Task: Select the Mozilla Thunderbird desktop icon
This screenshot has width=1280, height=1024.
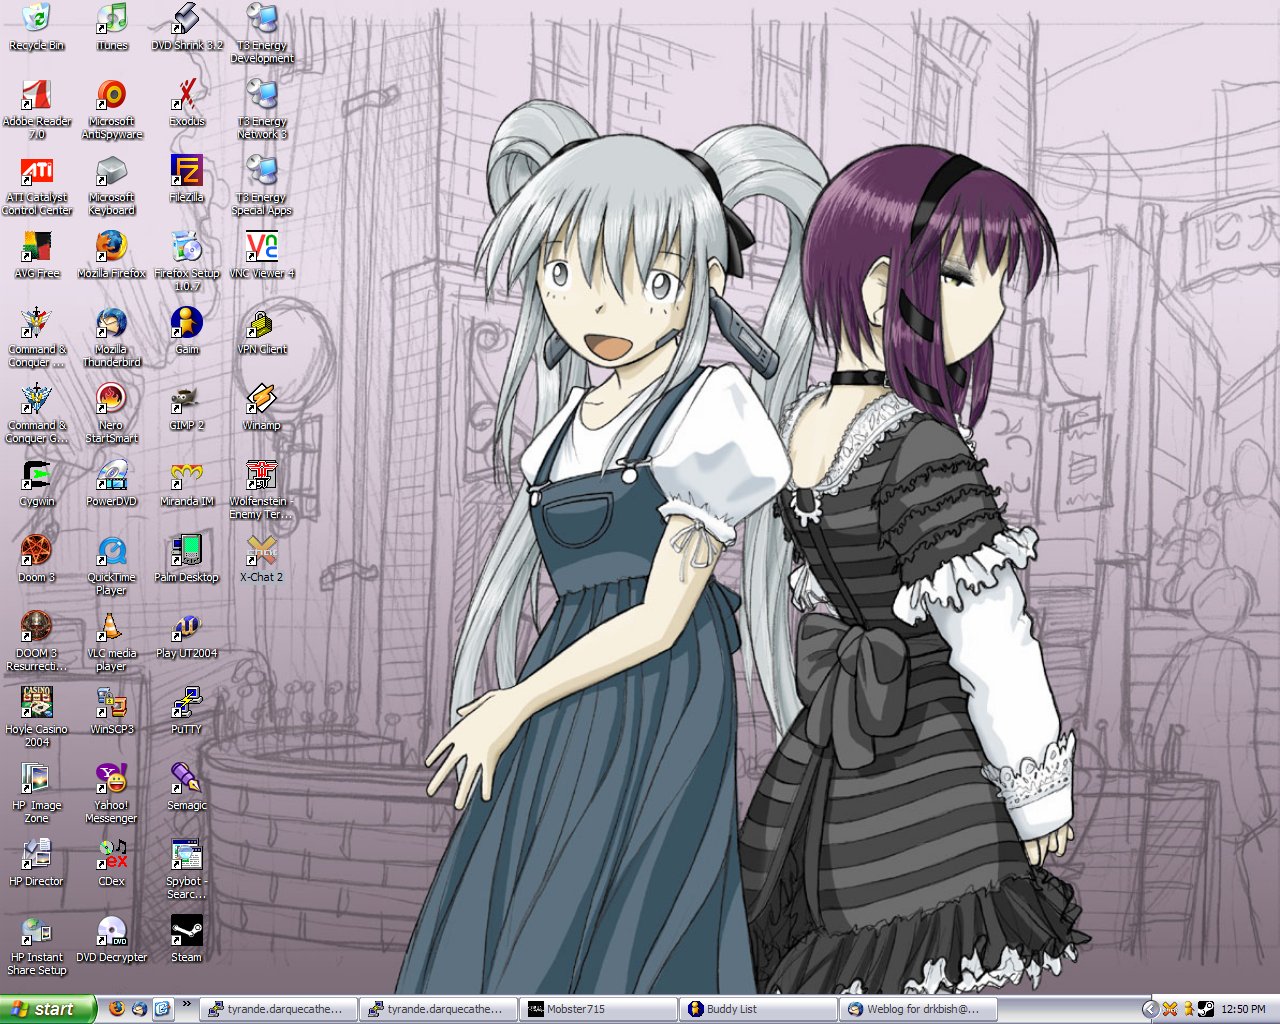Action: [112, 337]
